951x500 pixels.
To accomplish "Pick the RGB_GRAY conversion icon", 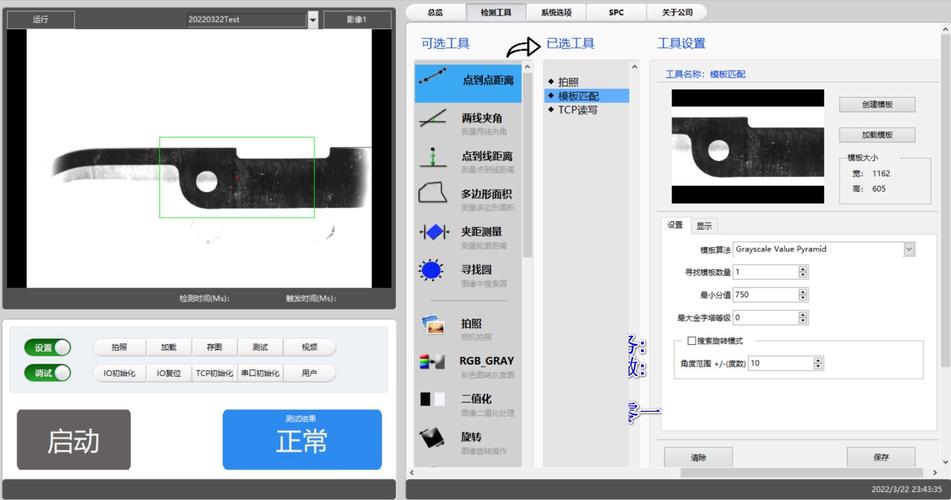I will (x=432, y=362).
